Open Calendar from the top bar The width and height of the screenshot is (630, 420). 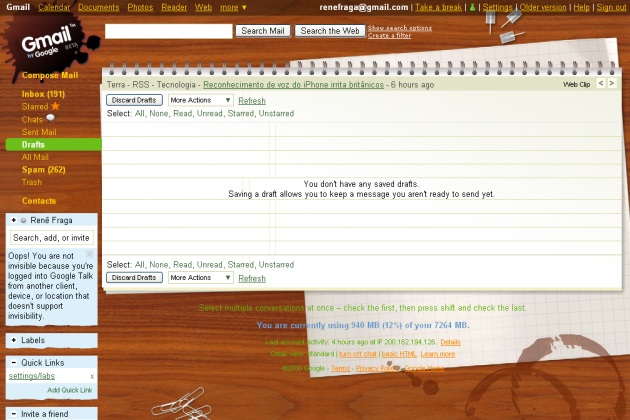tap(54, 7)
